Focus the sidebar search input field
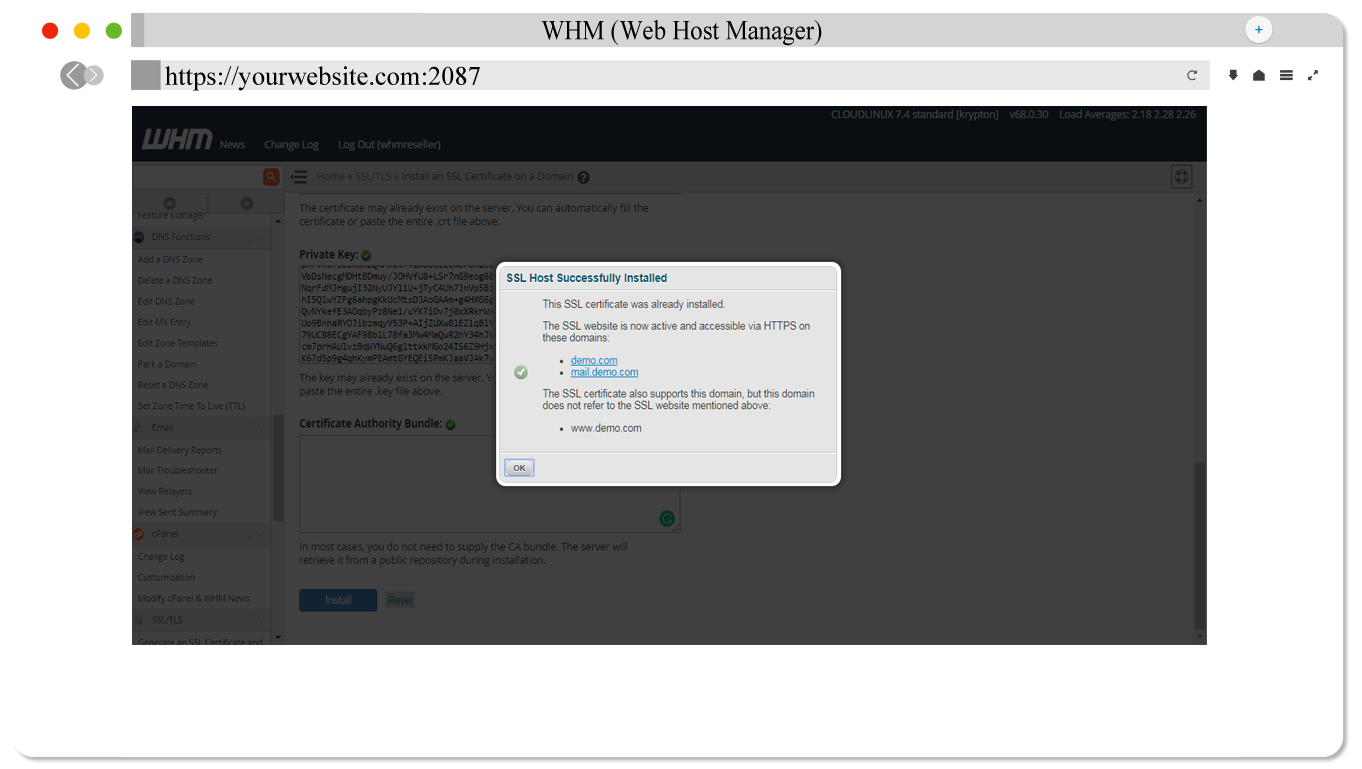 [198, 177]
